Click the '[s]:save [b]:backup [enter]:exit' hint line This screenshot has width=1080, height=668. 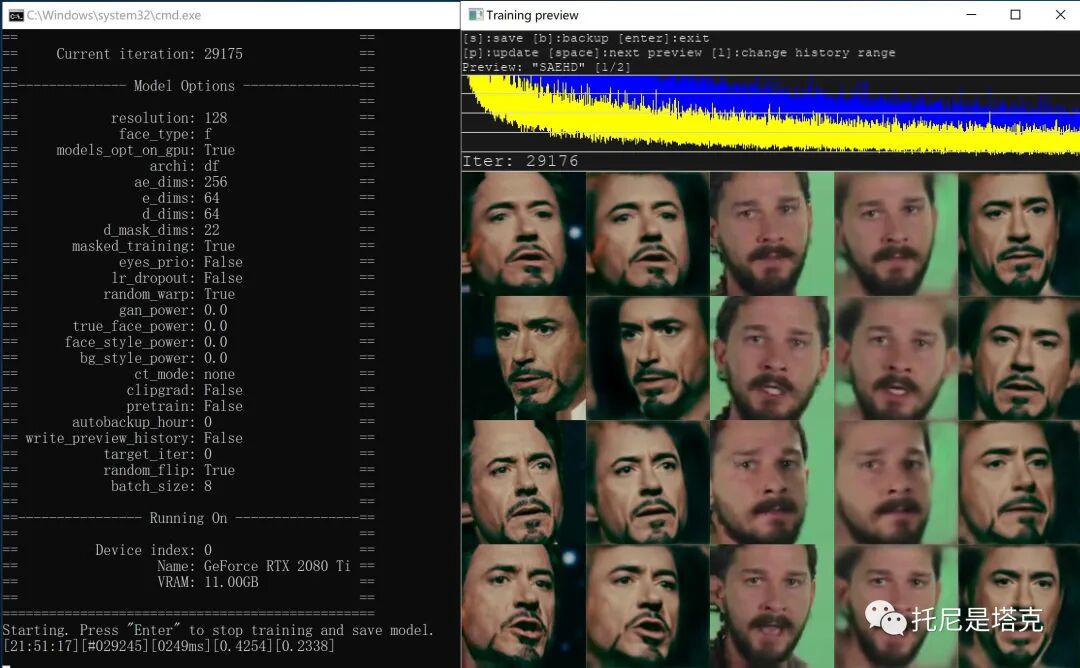click(x=586, y=39)
